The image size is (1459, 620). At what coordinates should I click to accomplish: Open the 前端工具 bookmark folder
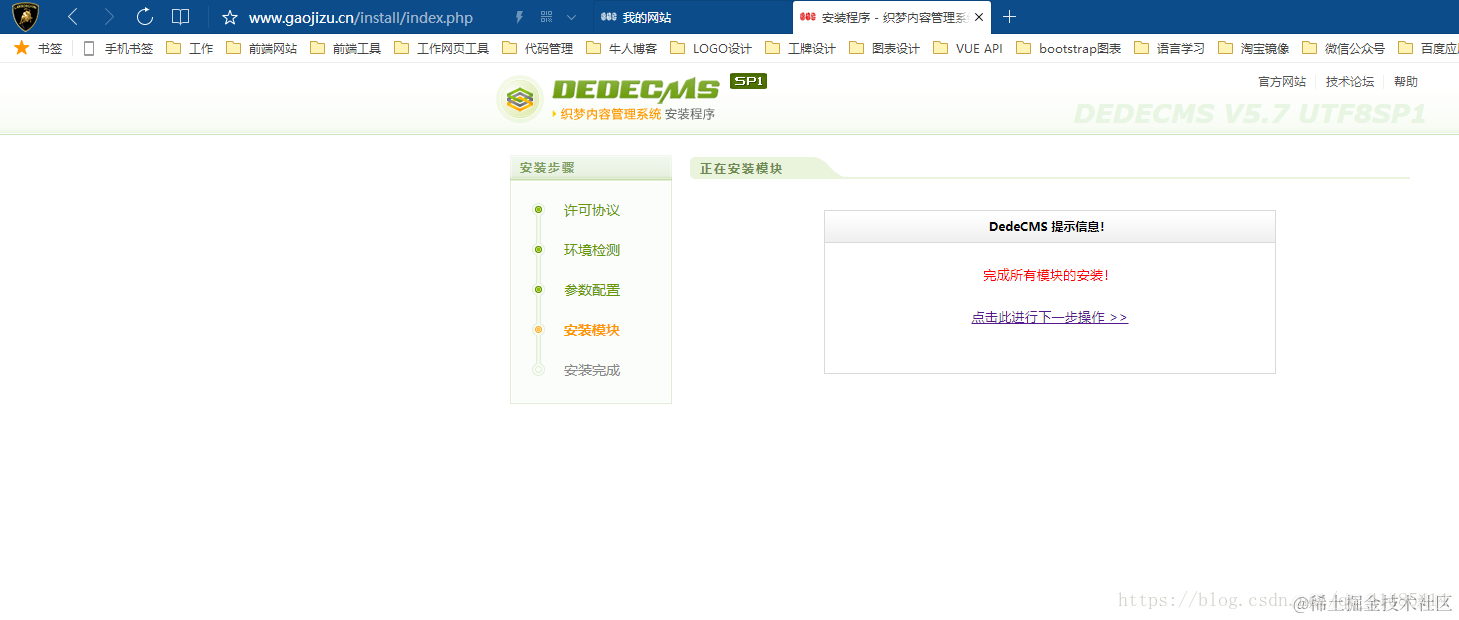(x=346, y=48)
